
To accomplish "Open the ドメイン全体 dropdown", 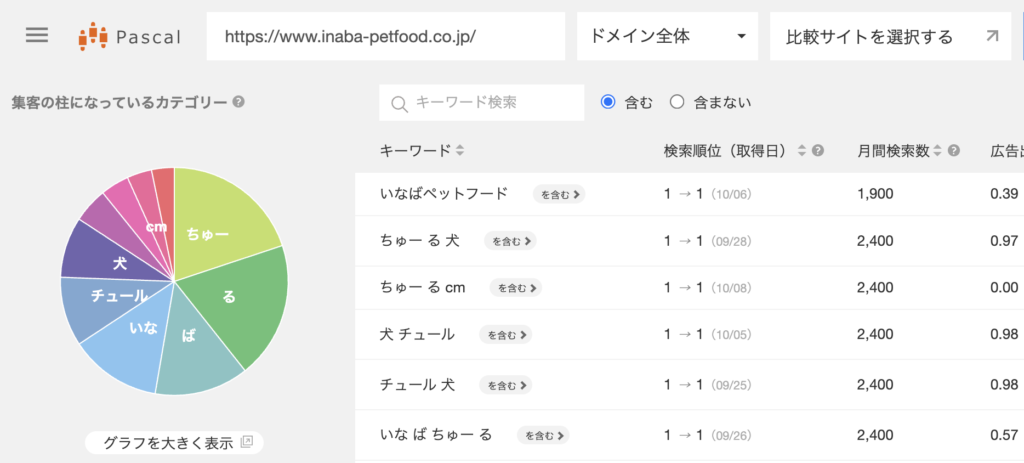I will [667, 36].
